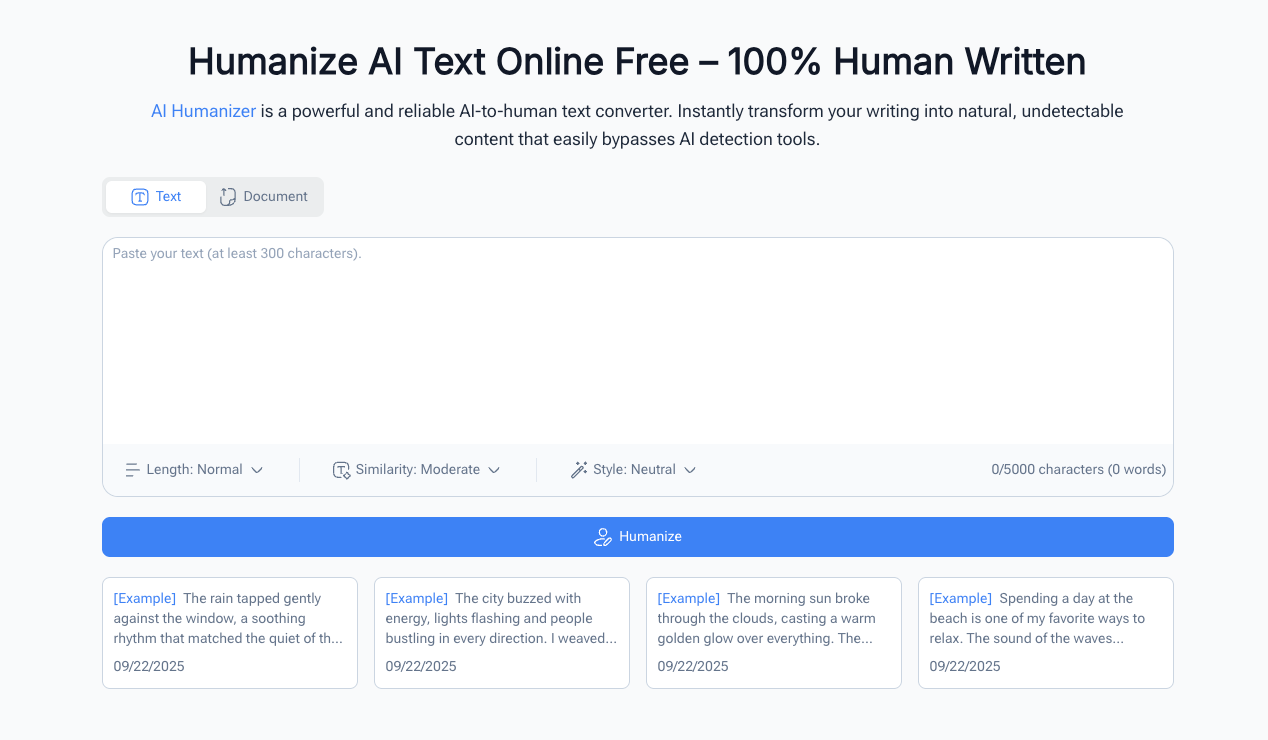Select the Text tab
The image size is (1268, 740).
pyautogui.click(x=156, y=197)
